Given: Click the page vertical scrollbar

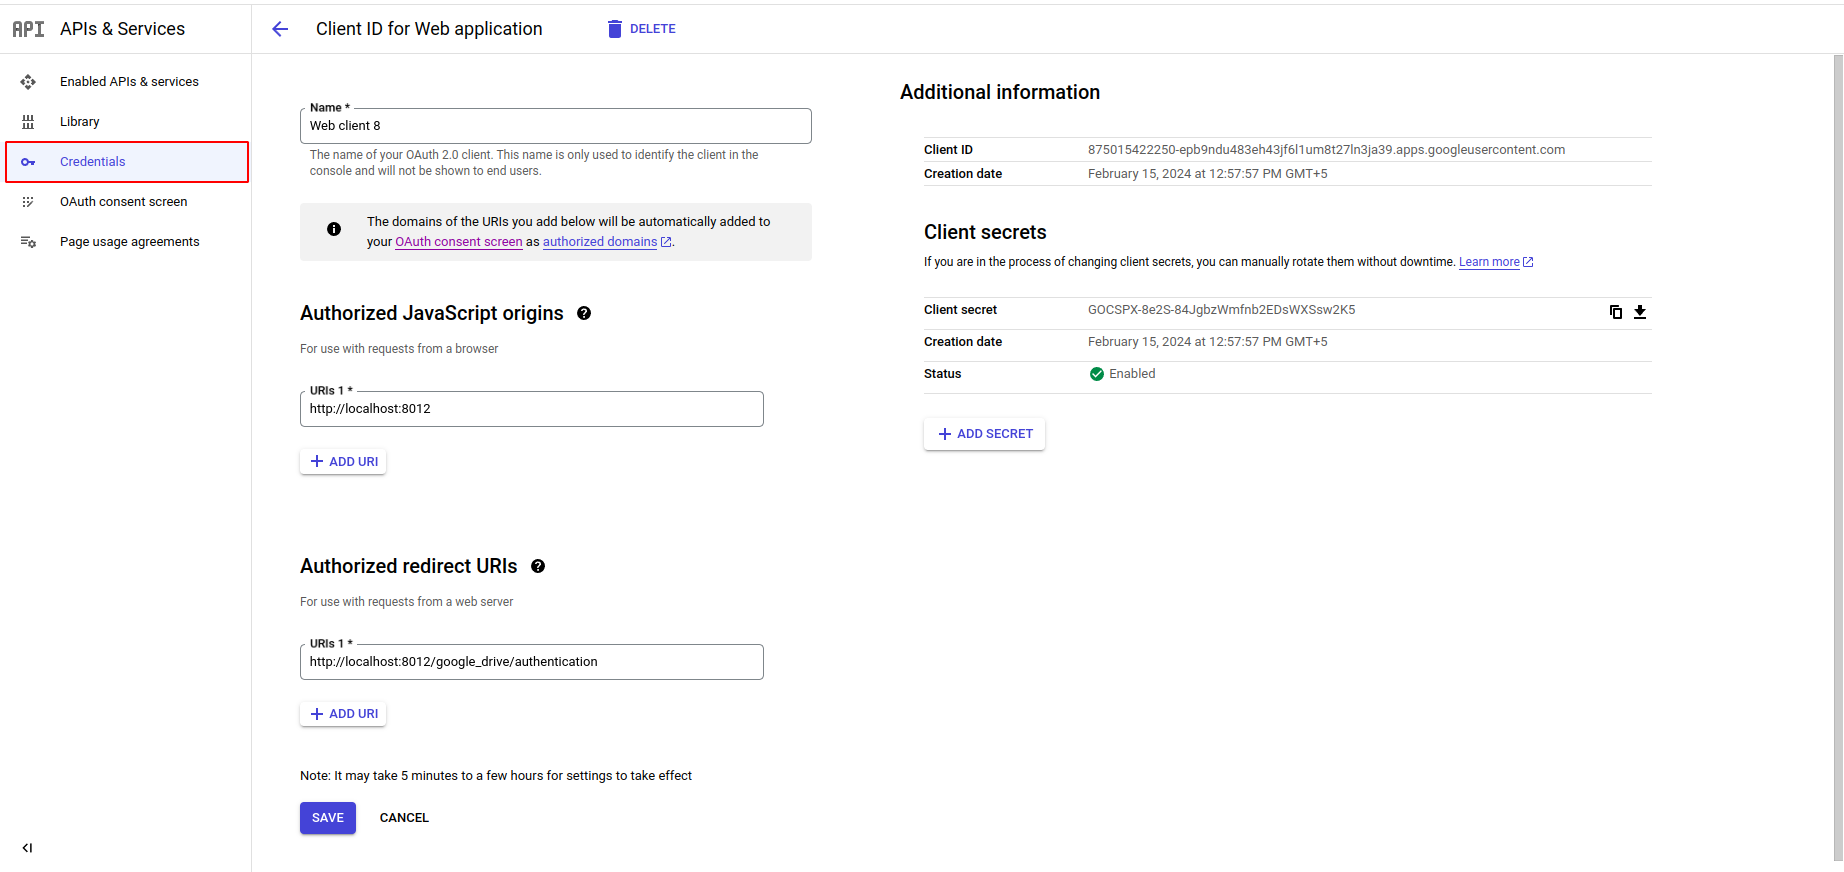Looking at the screenshot, I should coord(1838,458).
